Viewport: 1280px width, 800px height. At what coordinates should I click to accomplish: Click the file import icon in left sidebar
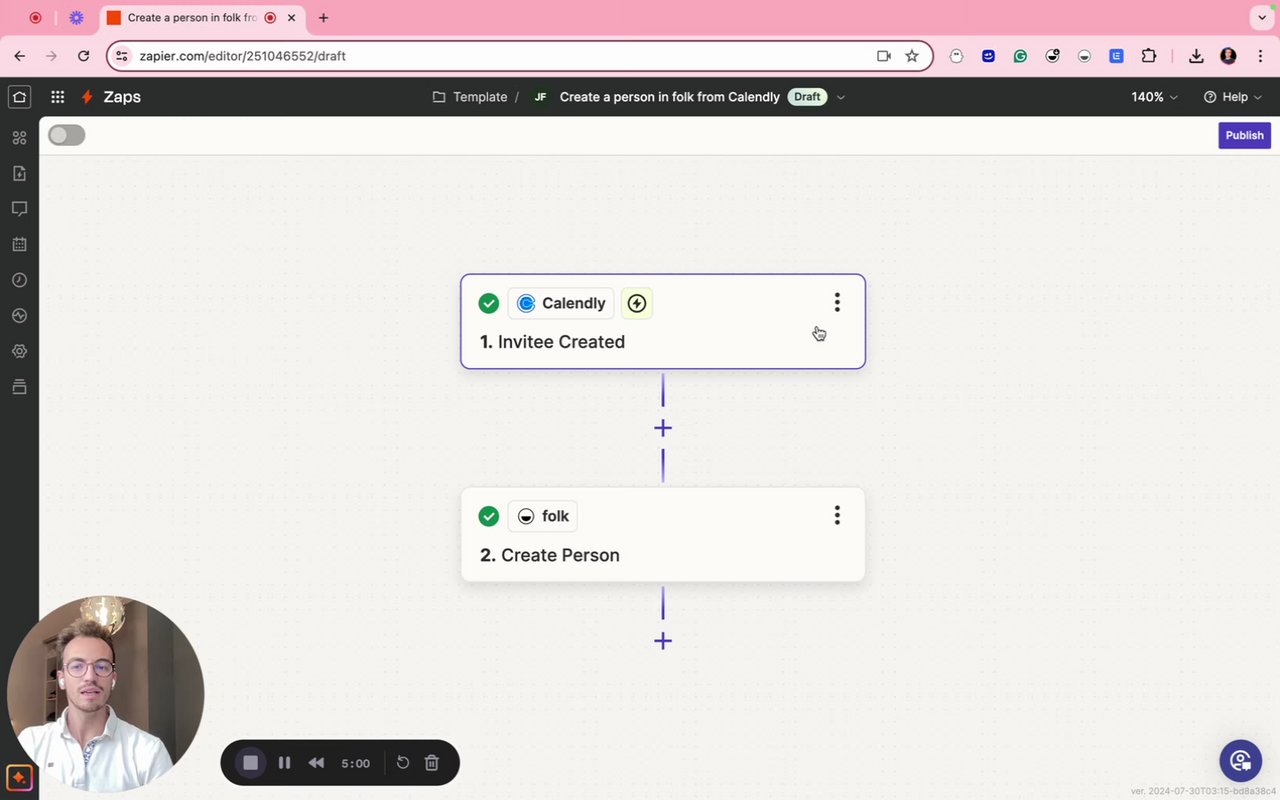19,173
